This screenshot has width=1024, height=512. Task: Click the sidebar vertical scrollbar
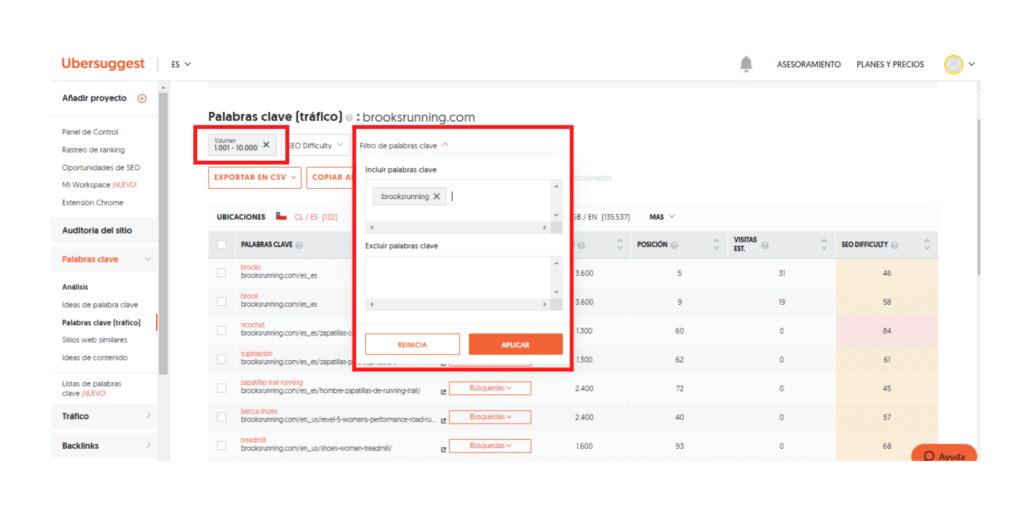tap(163, 232)
